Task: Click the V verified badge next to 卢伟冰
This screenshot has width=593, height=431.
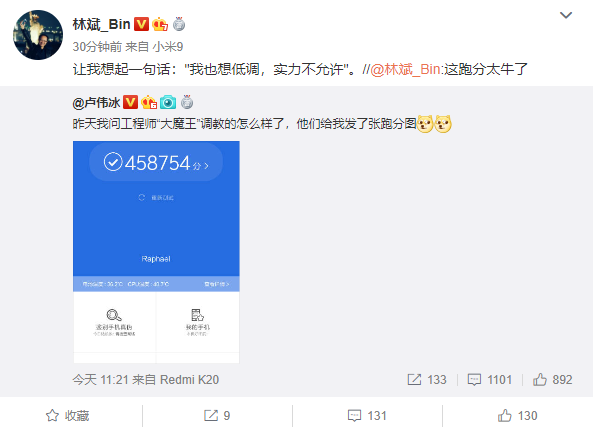Action: [130, 102]
